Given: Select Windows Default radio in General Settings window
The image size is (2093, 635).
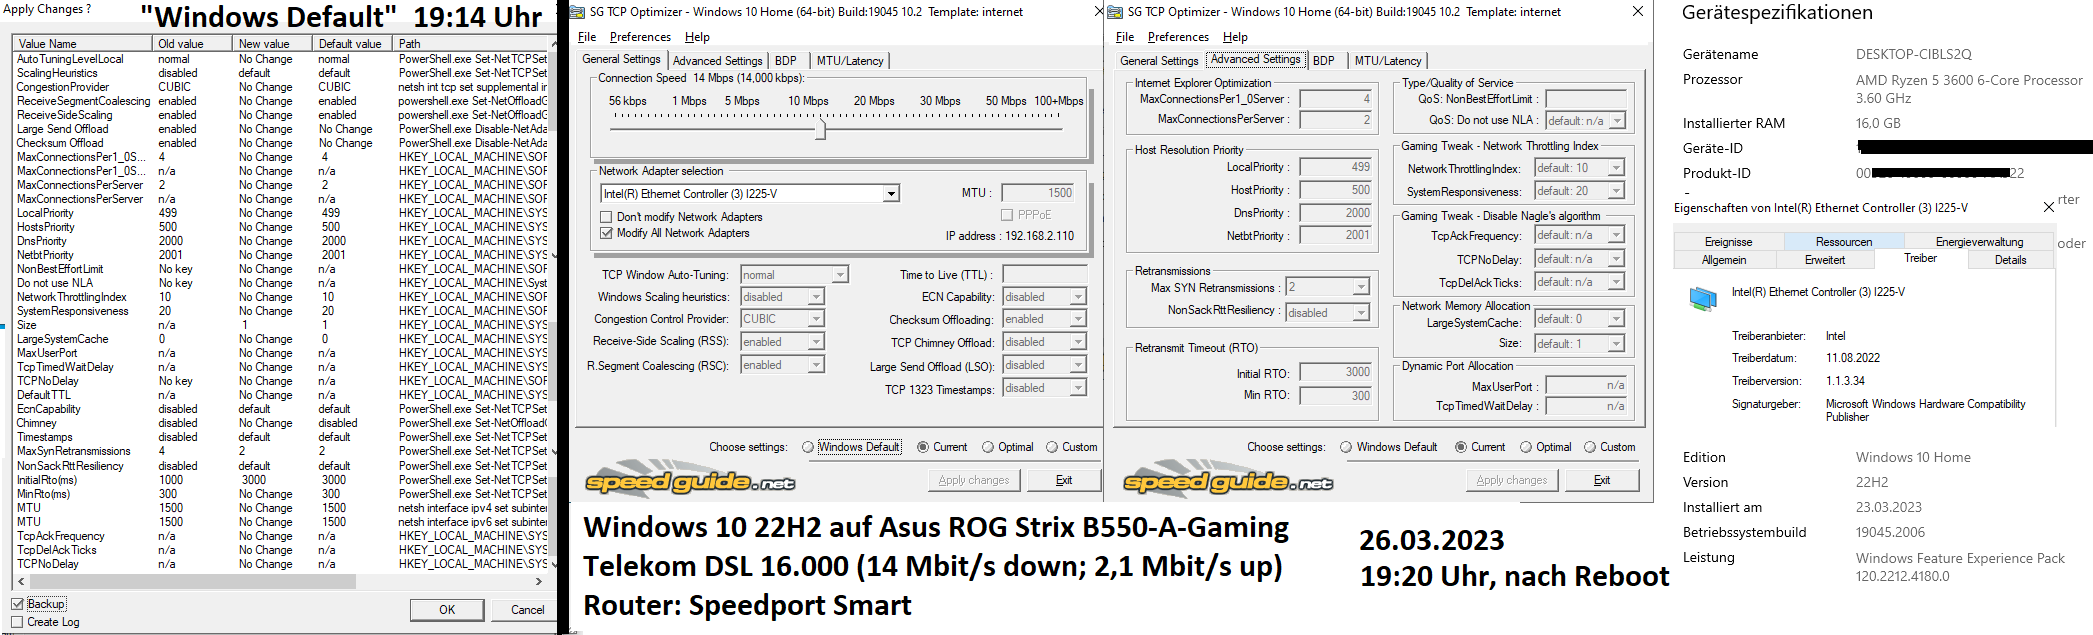Looking at the screenshot, I should point(808,447).
